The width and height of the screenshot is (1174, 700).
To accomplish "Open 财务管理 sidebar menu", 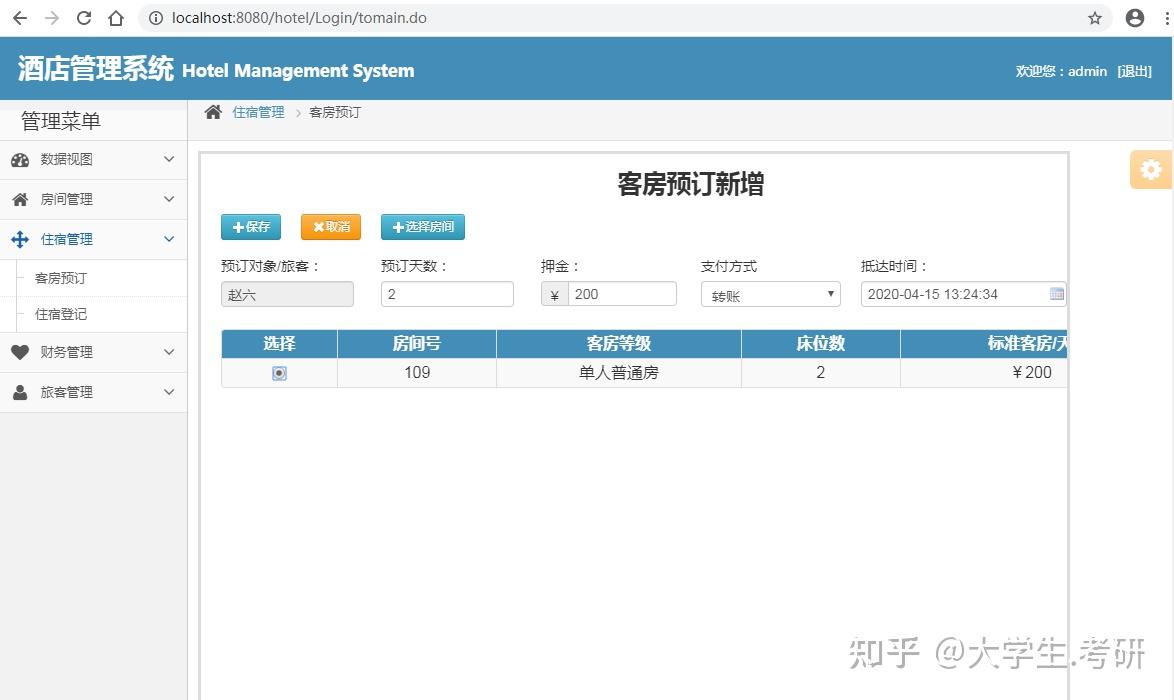I will click(x=94, y=352).
